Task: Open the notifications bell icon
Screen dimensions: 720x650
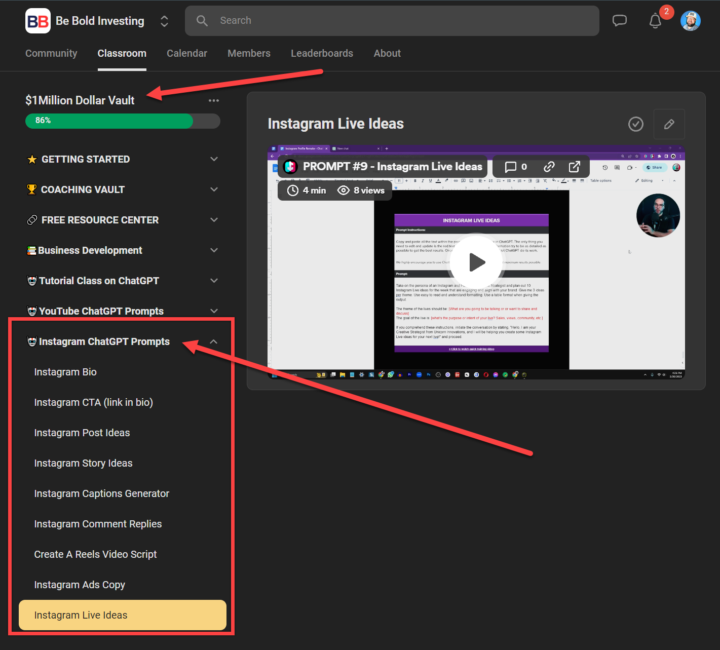Action: (x=656, y=21)
